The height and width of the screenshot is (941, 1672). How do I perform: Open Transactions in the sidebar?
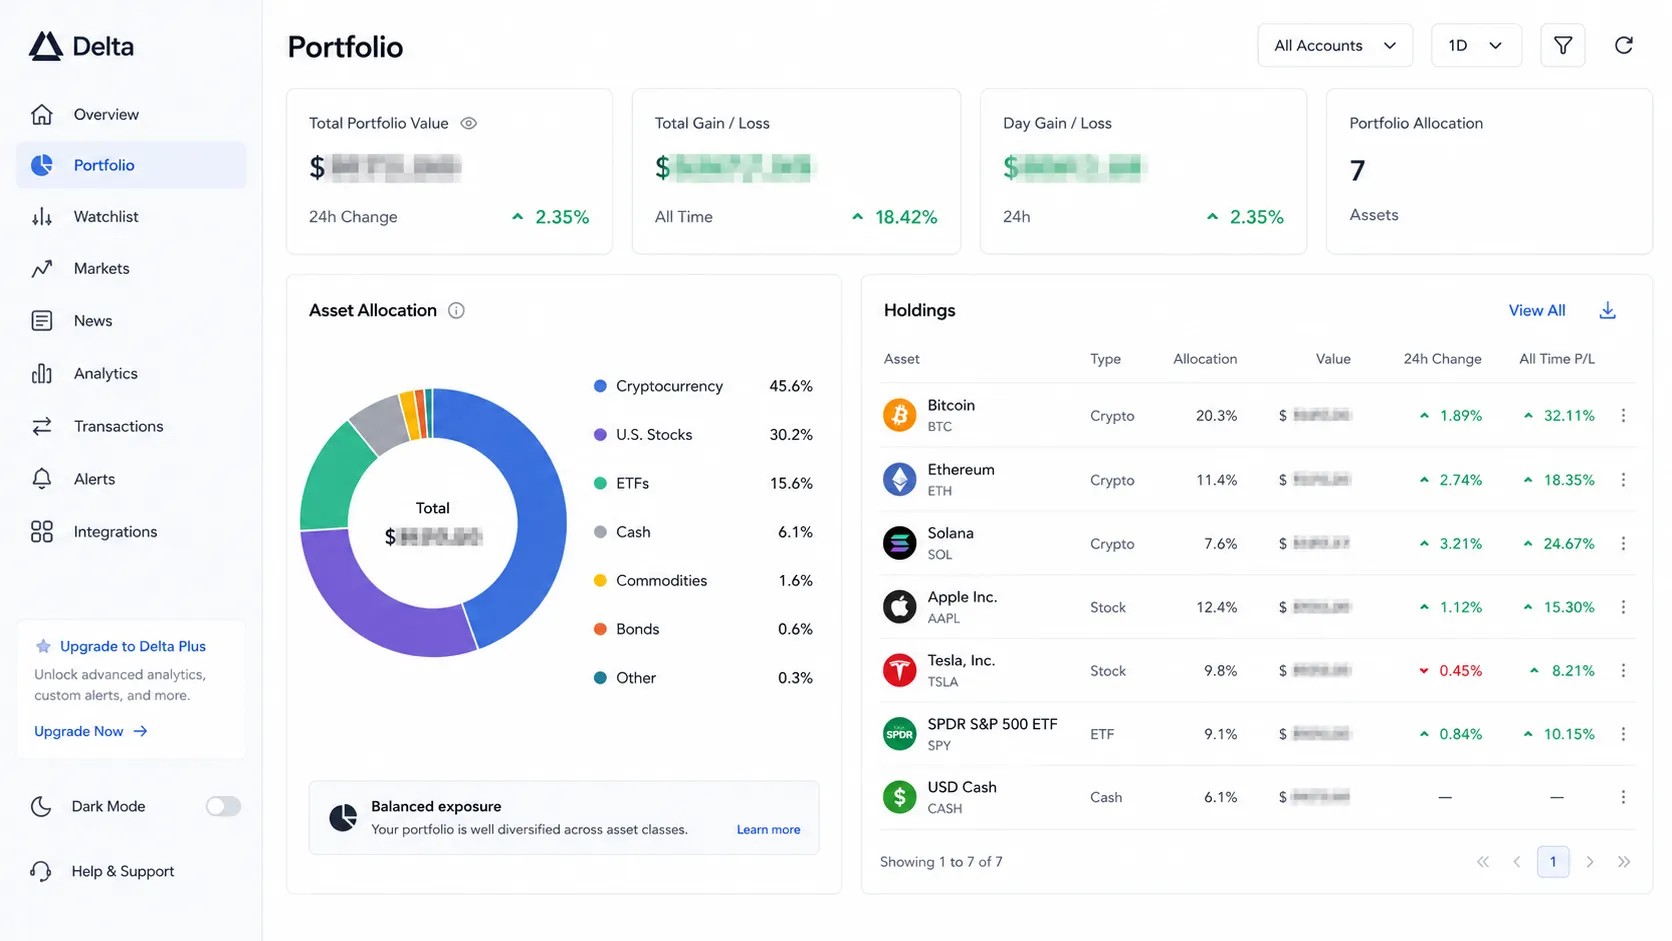tap(131, 426)
